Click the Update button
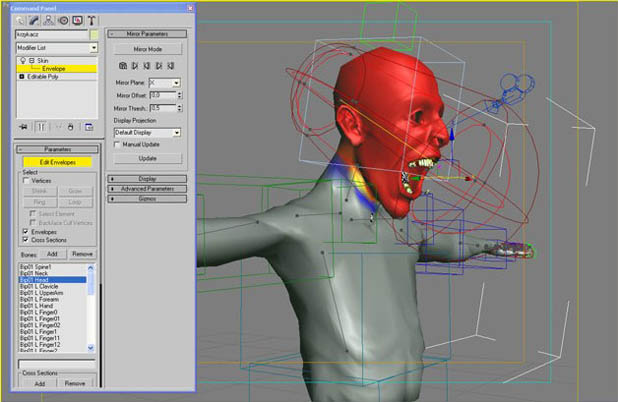 [148, 158]
